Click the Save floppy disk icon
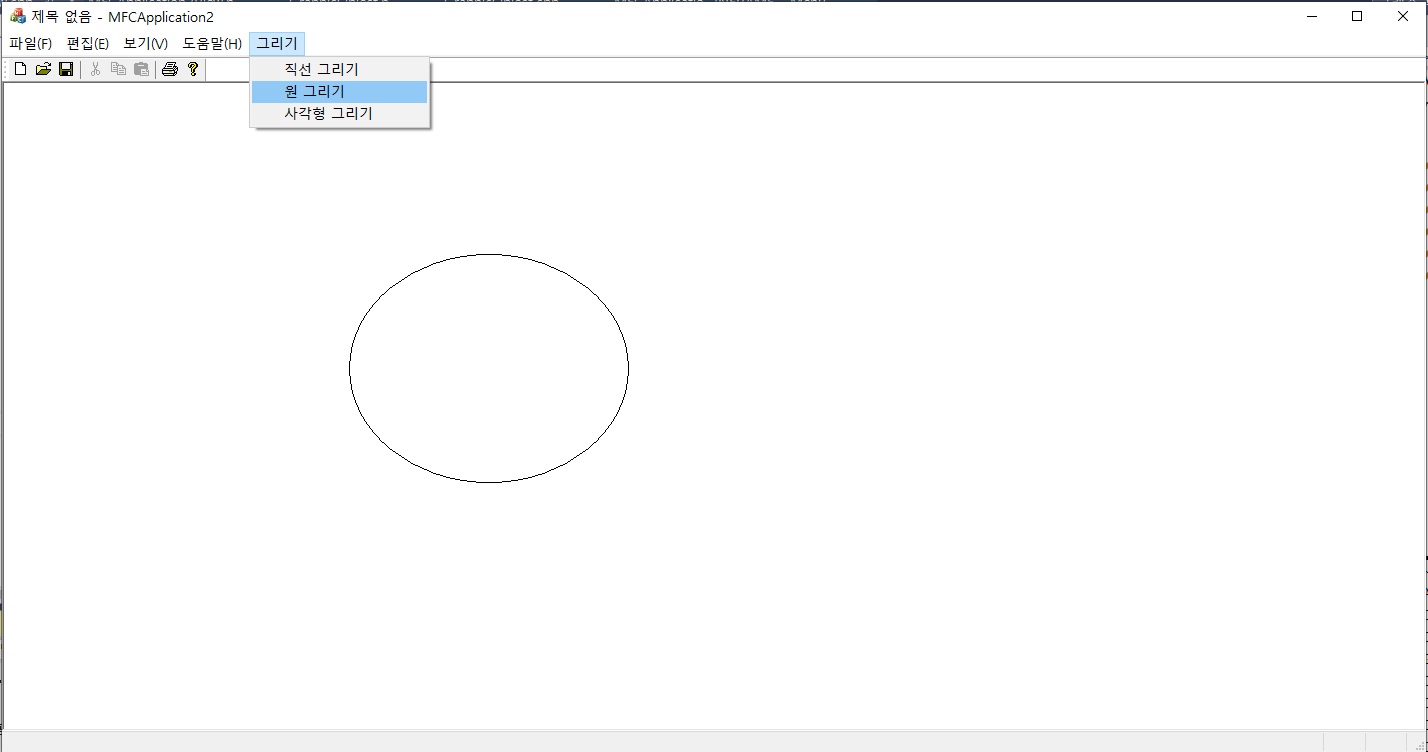The width and height of the screenshot is (1428, 752). tap(66, 69)
